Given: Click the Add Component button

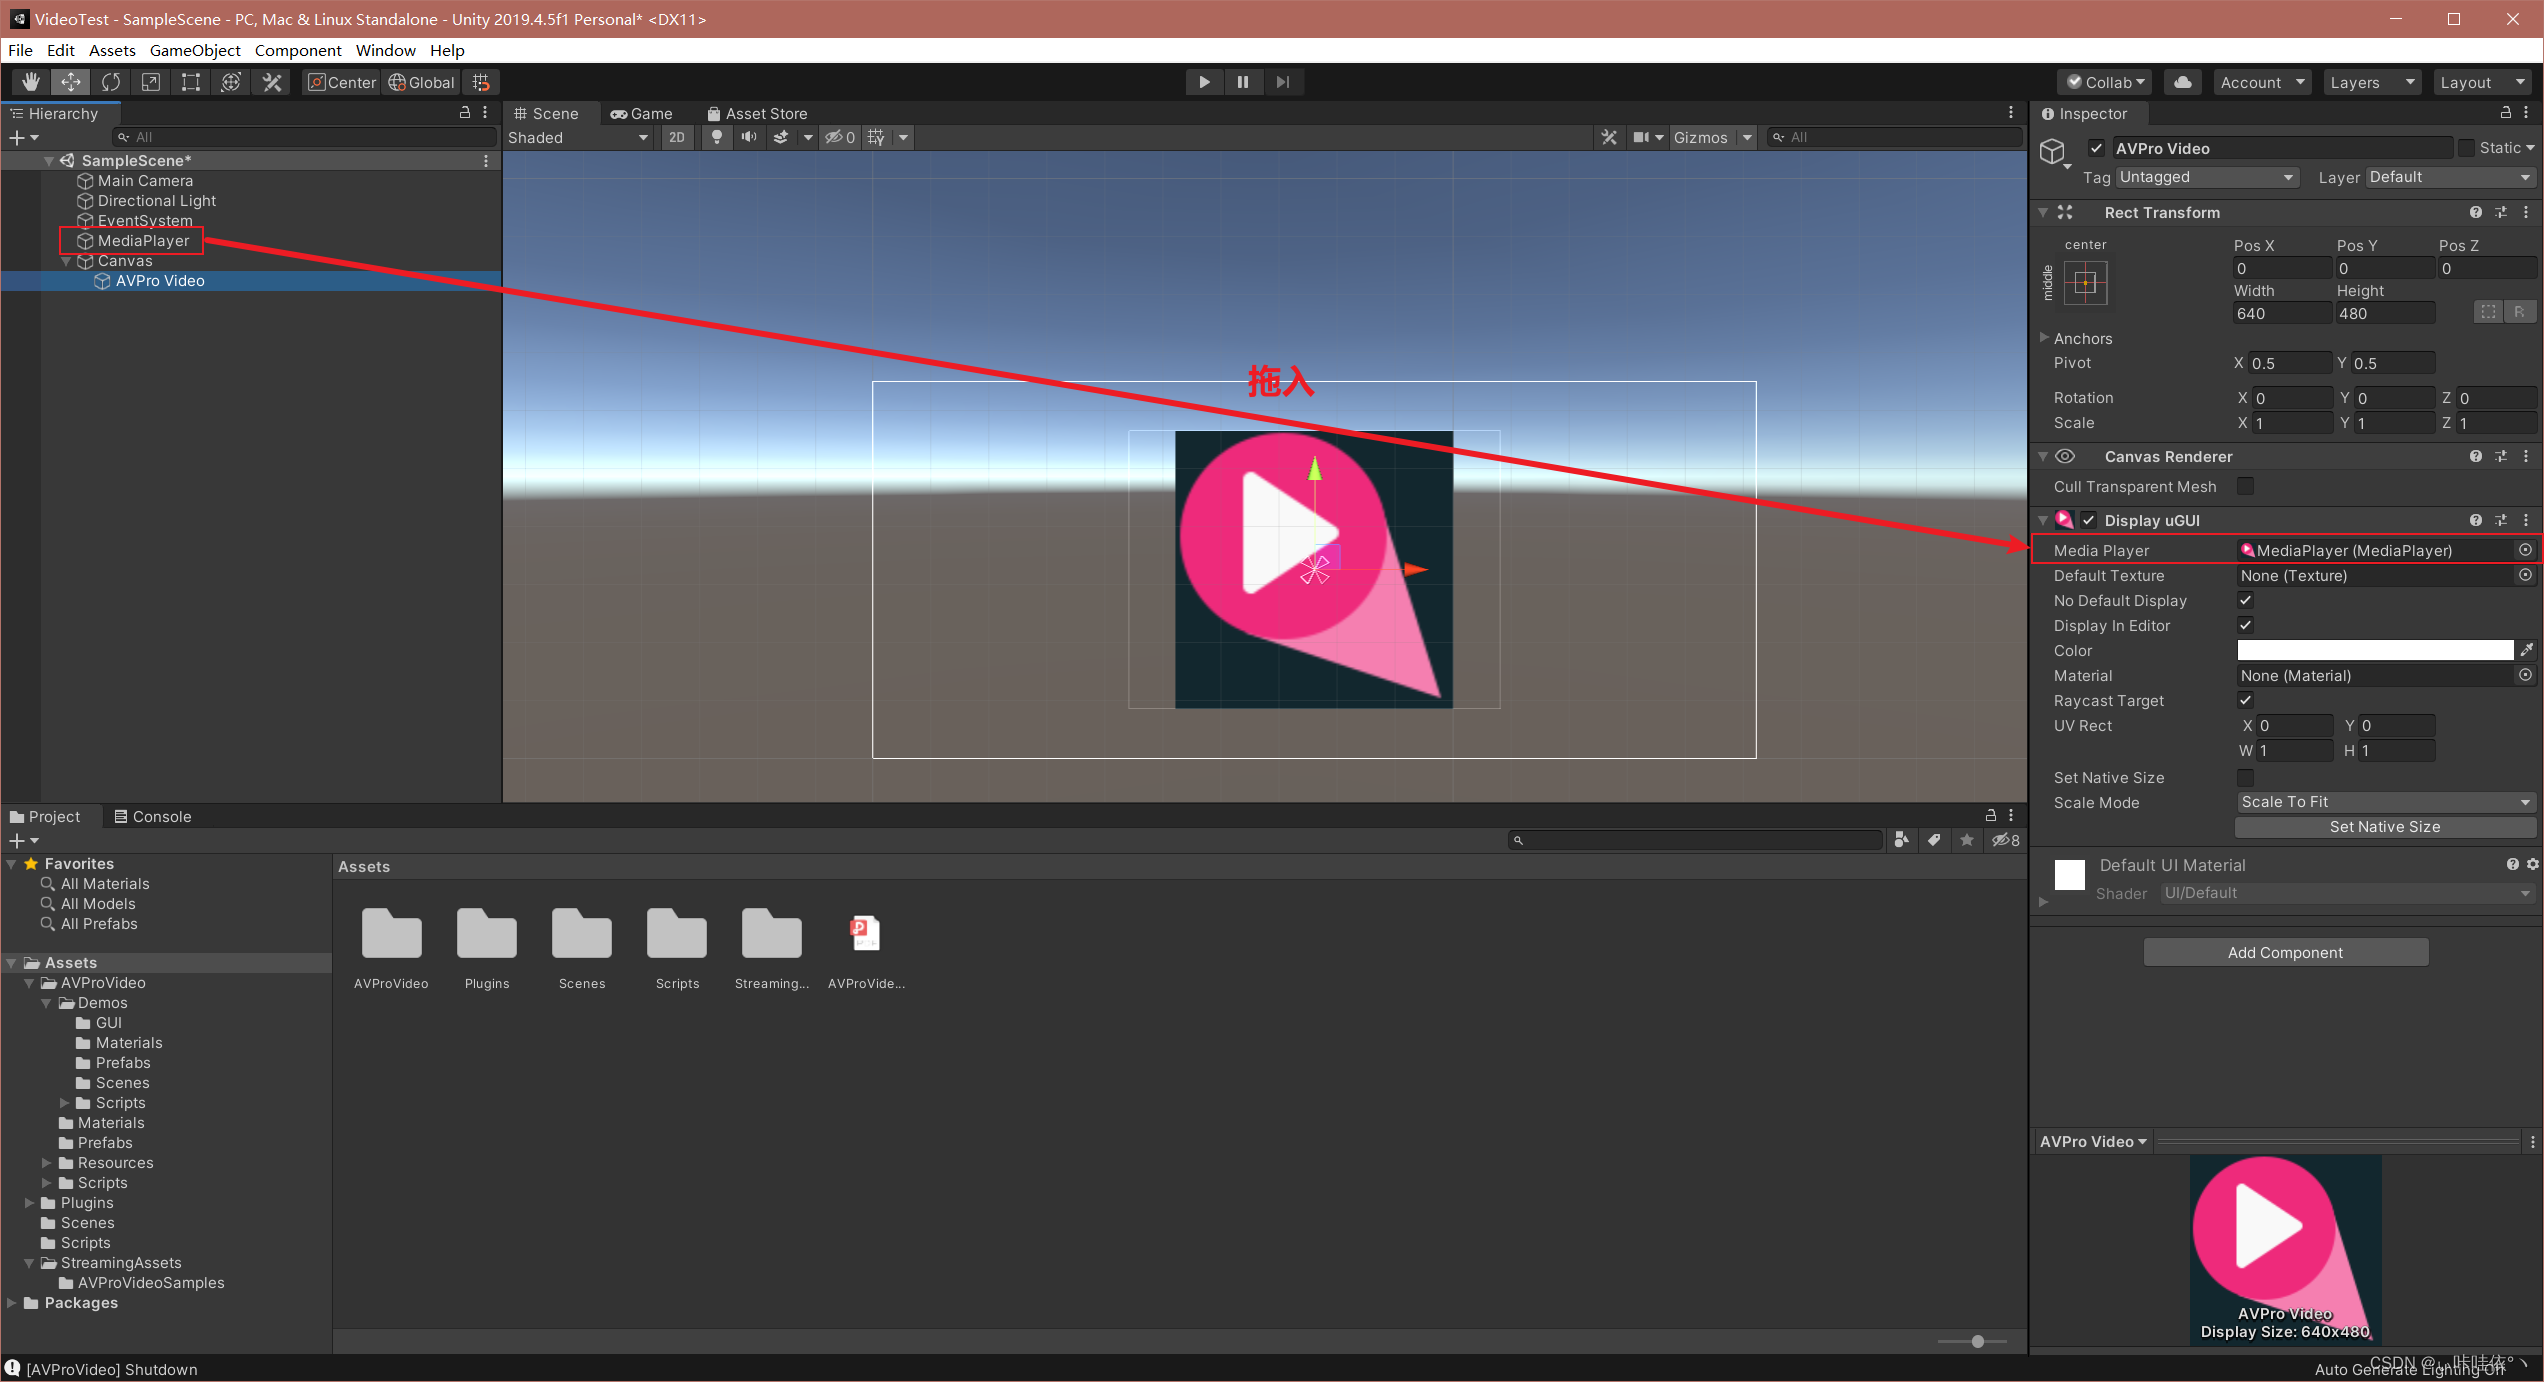Looking at the screenshot, I should 2285,952.
